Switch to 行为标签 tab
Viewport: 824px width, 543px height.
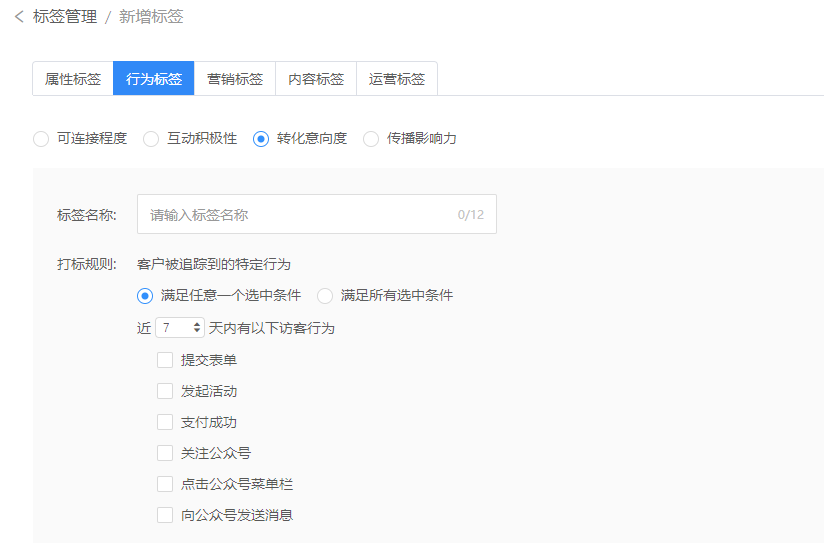point(153,79)
